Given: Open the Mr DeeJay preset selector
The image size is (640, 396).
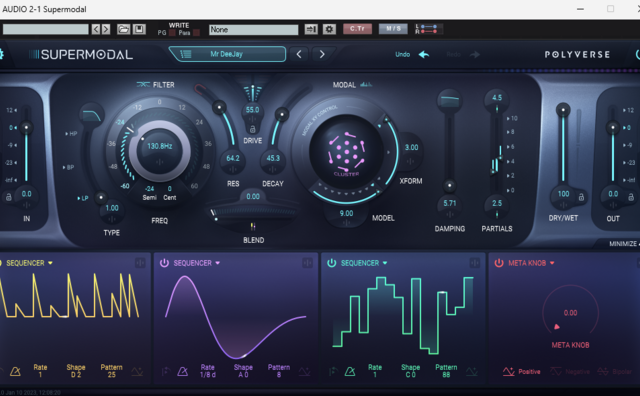Looking at the screenshot, I should (227, 54).
